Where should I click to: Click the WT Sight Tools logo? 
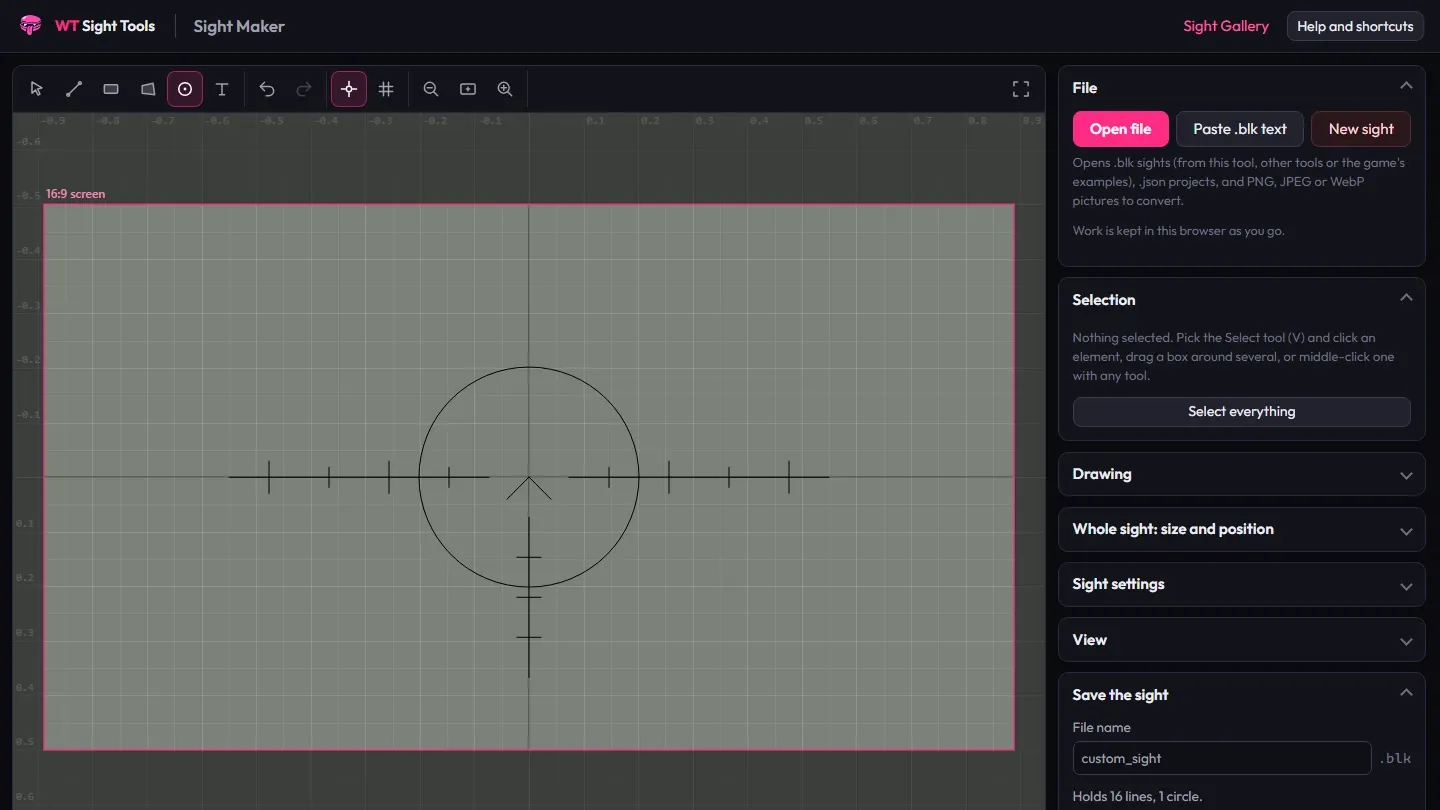pos(88,26)
